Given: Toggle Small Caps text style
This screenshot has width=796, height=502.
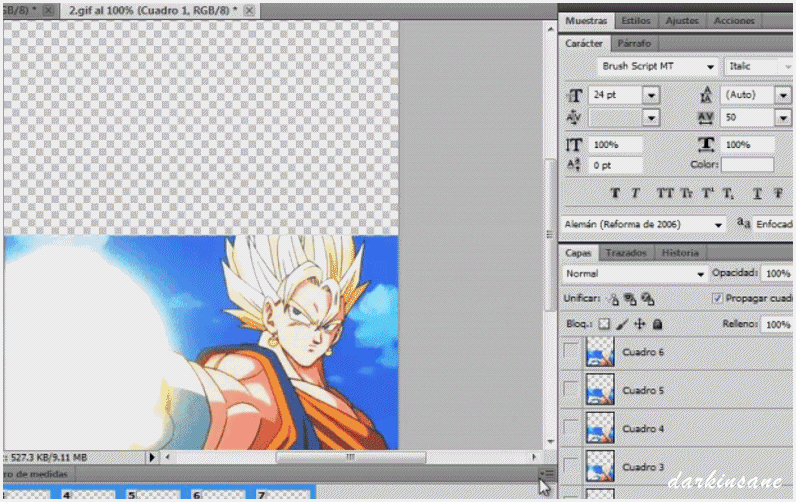Looking at the screenshot, I should click(x=686, y=193).
